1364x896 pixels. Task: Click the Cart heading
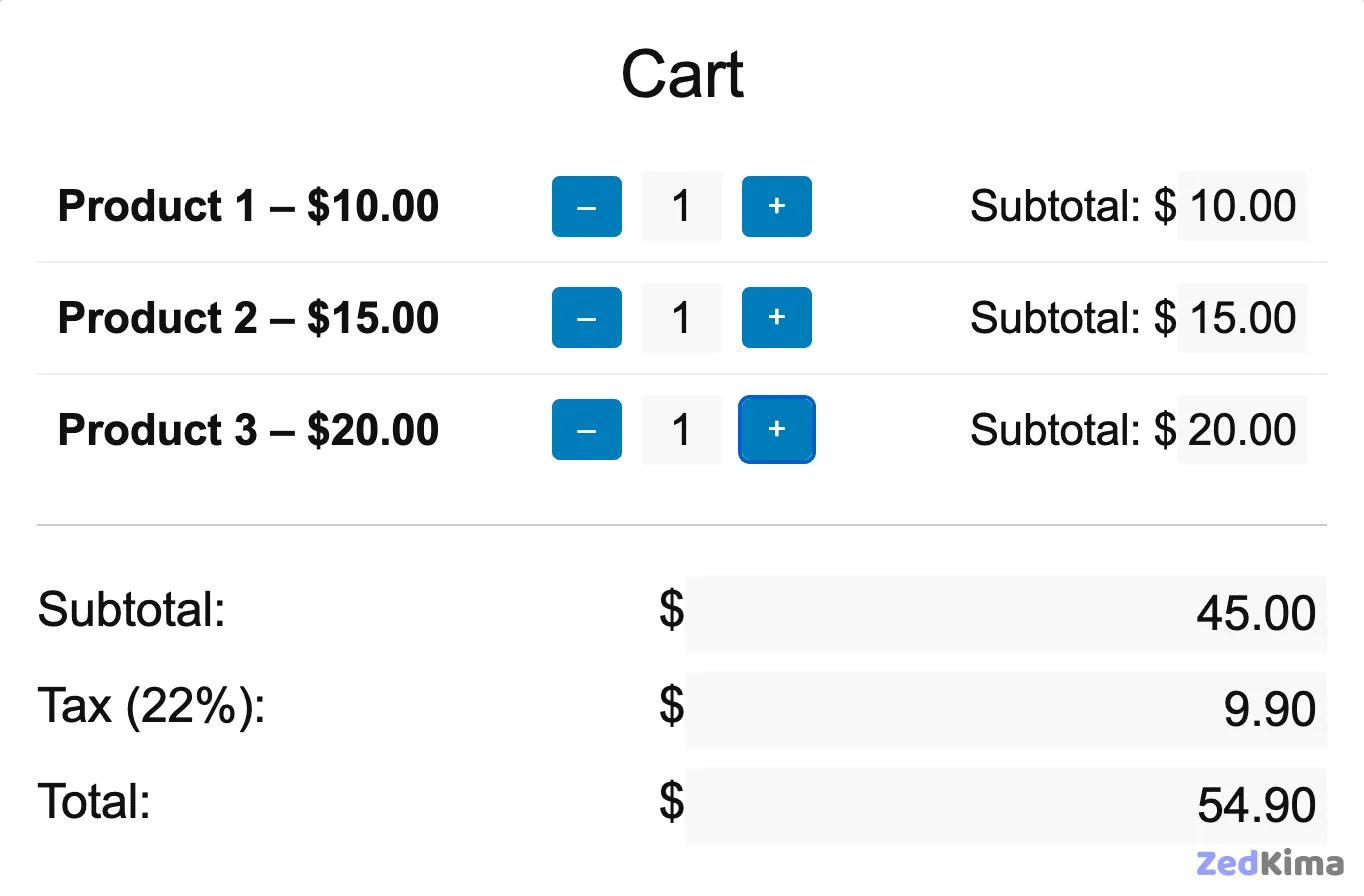point(682,75)
